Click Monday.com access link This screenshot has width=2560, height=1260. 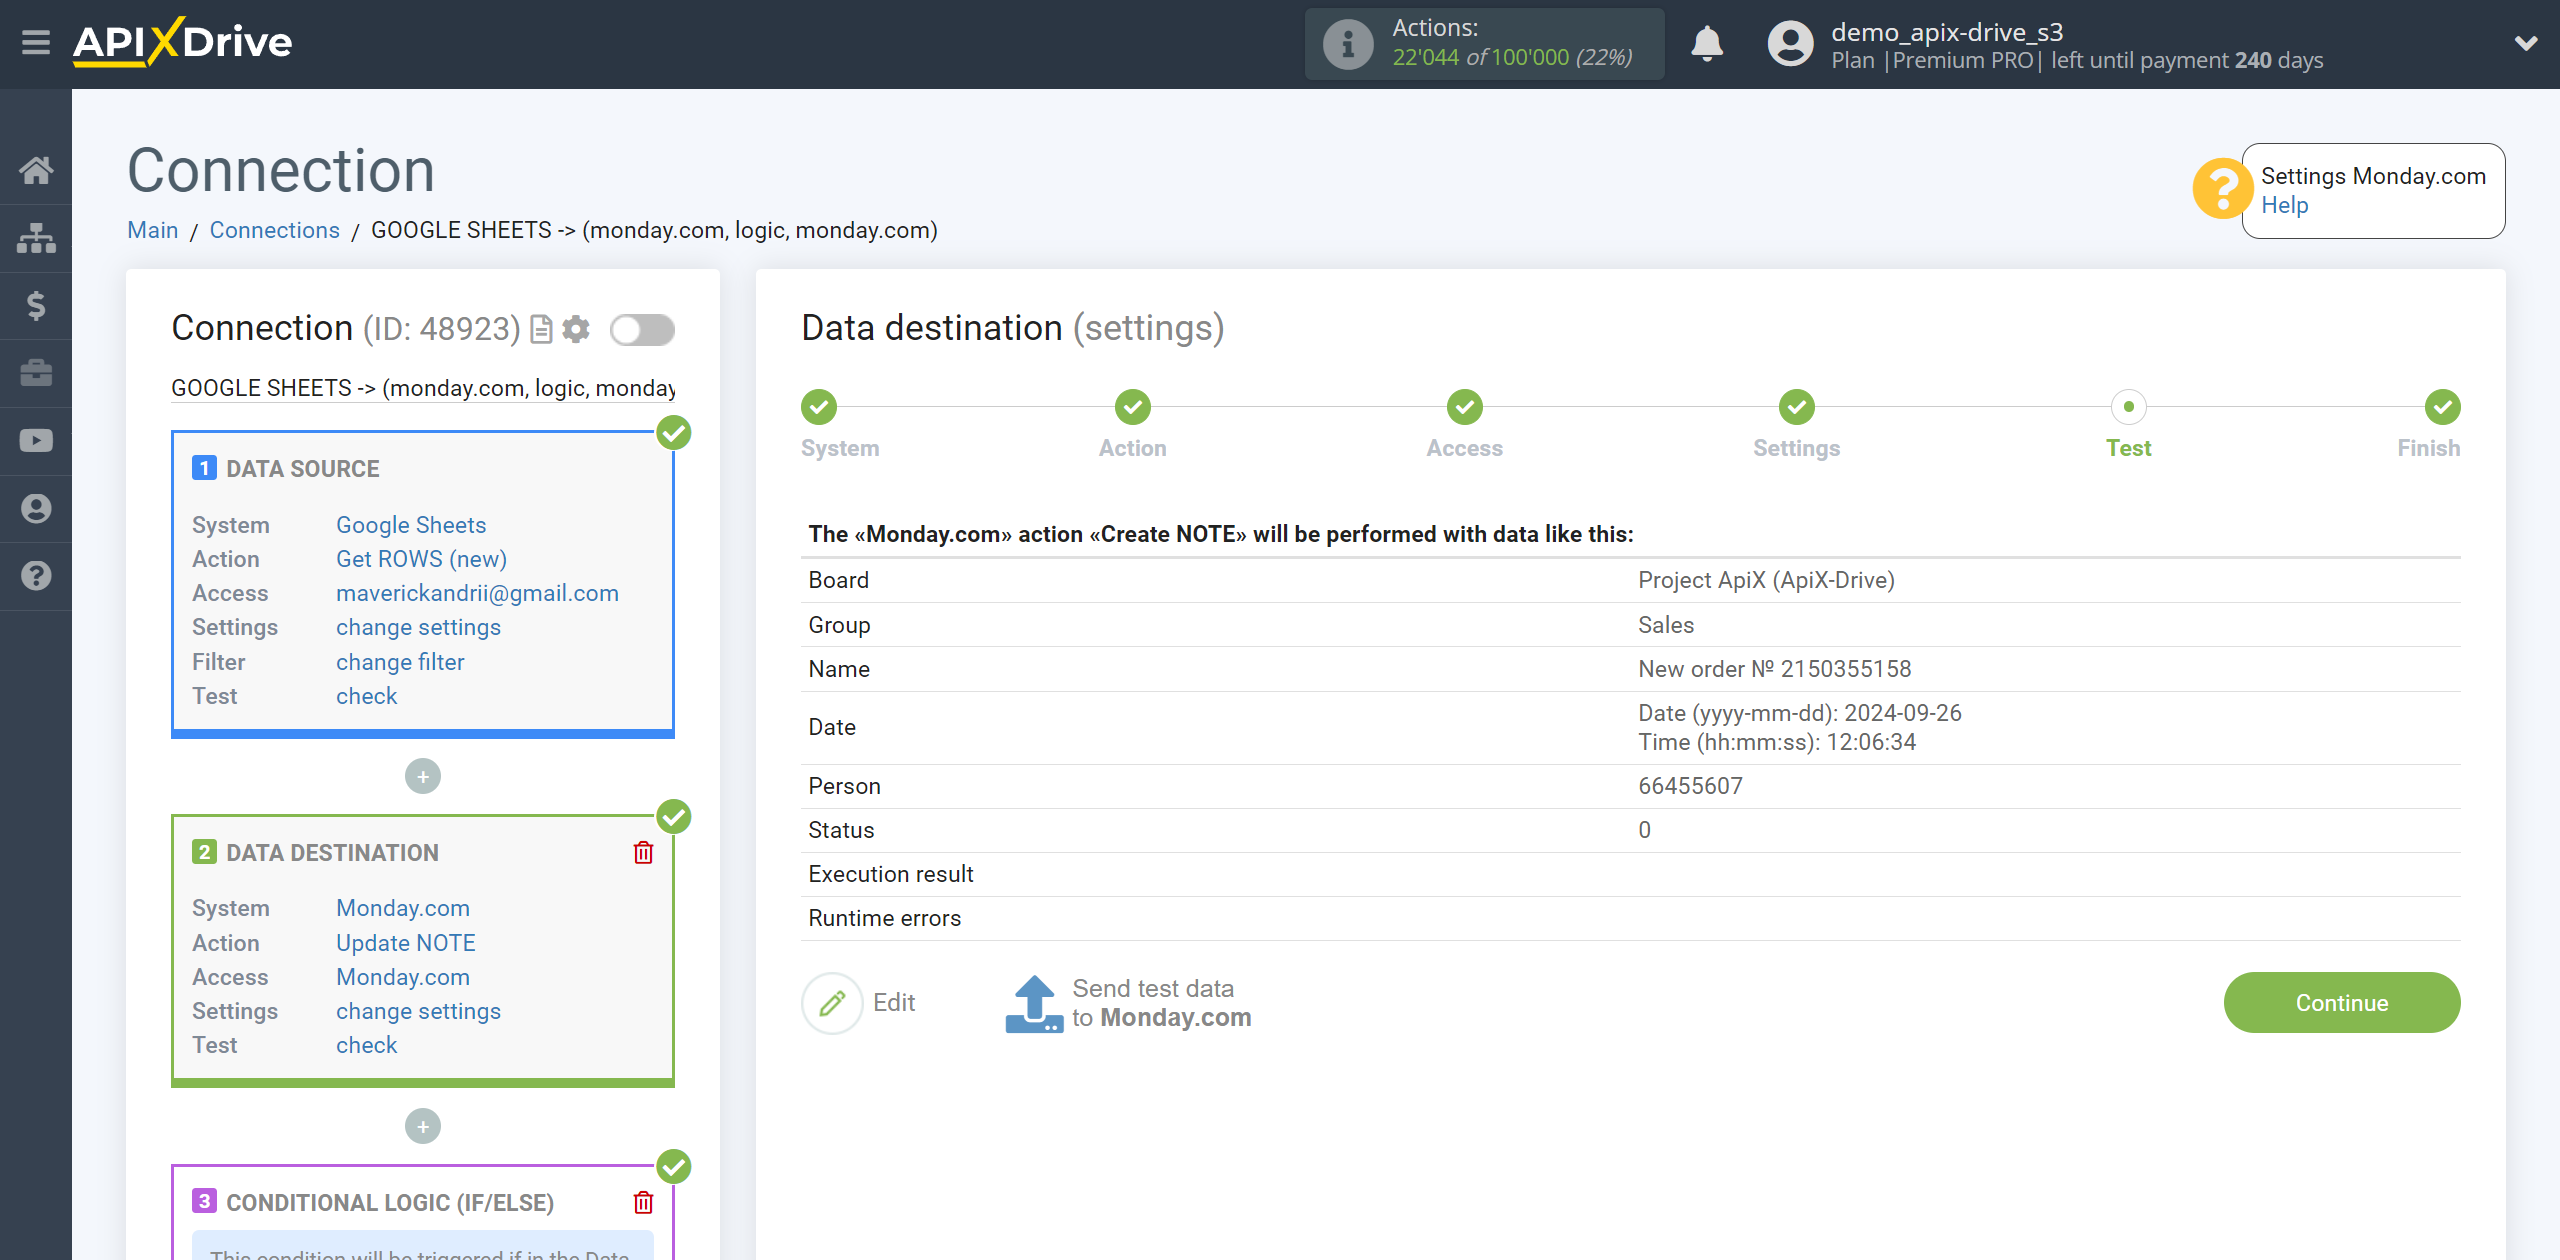click(x=402, y=977)
